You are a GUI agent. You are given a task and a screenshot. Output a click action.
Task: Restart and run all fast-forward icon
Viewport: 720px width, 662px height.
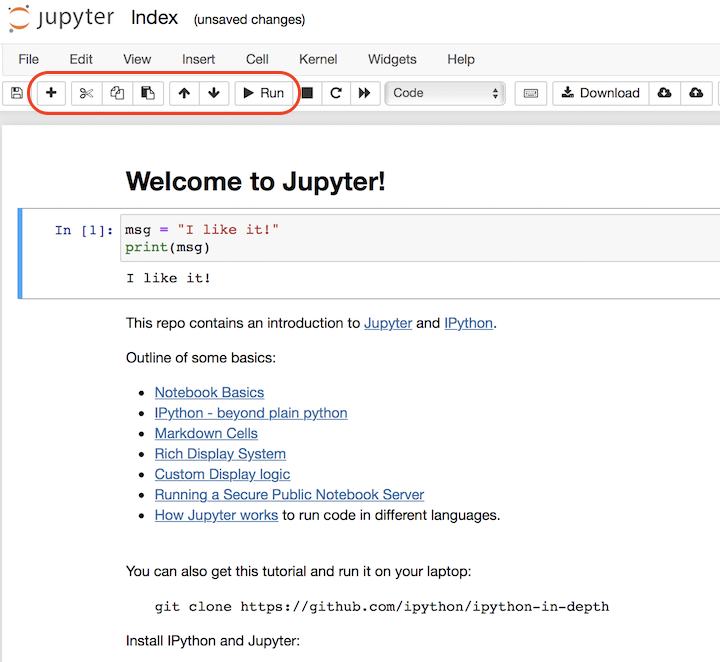(365, 93)
